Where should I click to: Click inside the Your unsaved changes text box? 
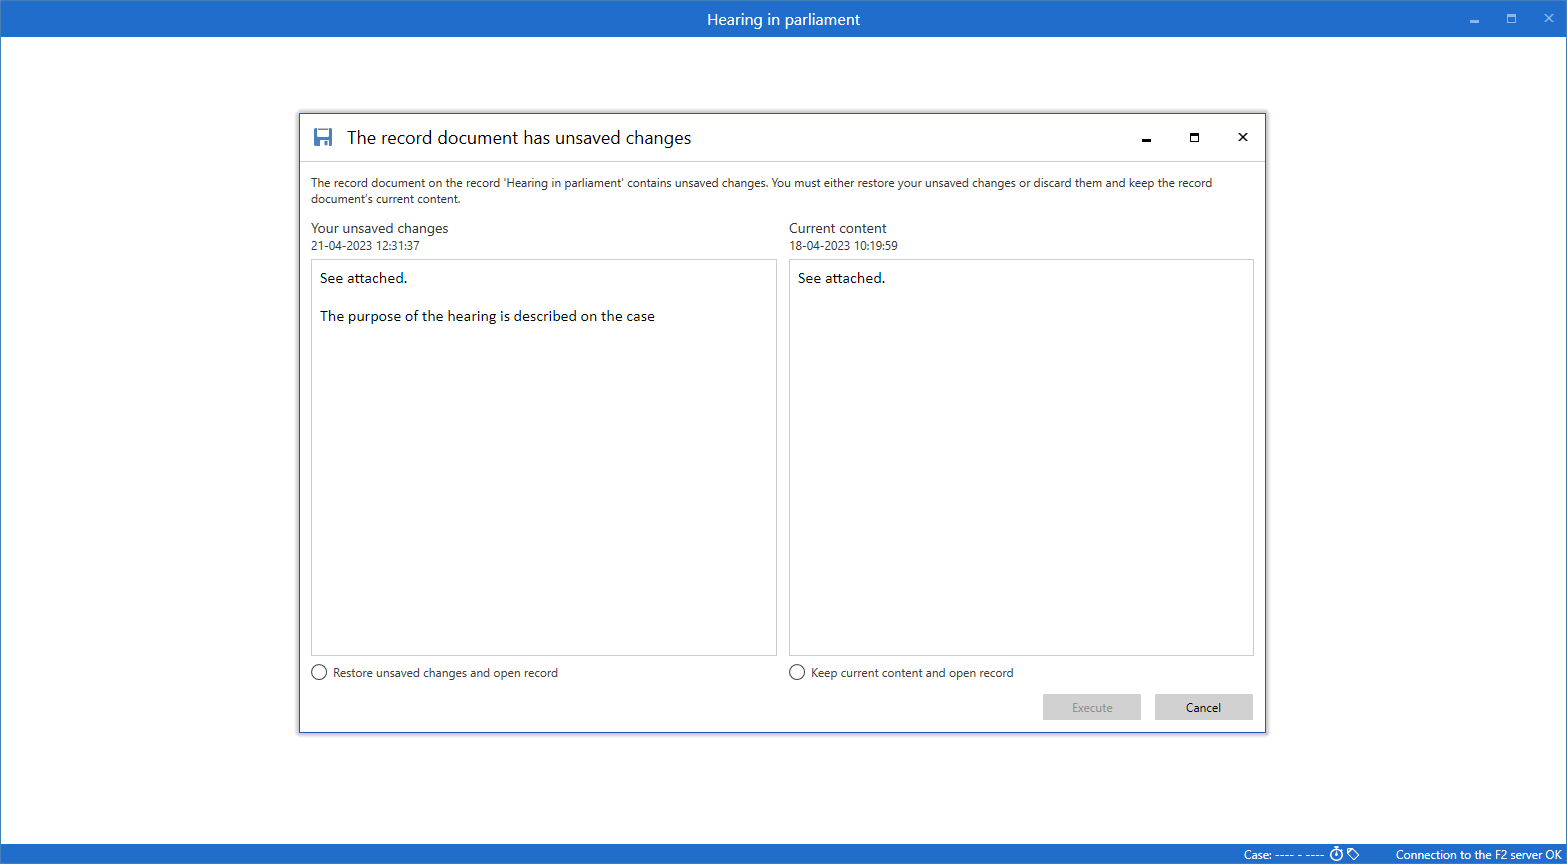coord(543,480)
